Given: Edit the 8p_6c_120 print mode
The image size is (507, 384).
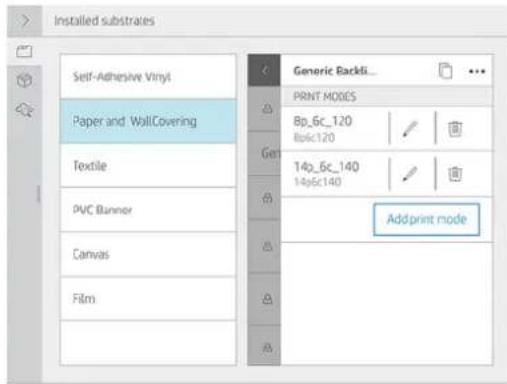Looking at the screenshot, I should (410, 129).
